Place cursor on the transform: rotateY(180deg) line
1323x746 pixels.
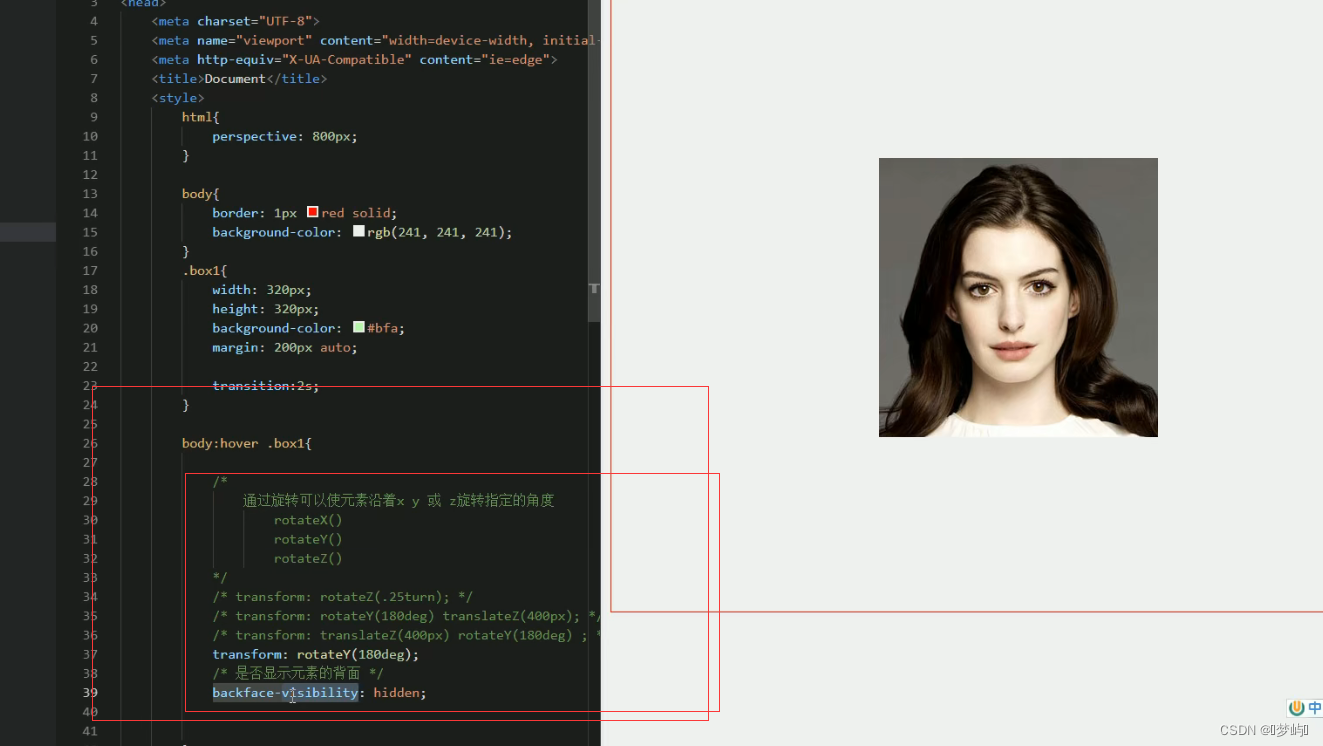315,654
